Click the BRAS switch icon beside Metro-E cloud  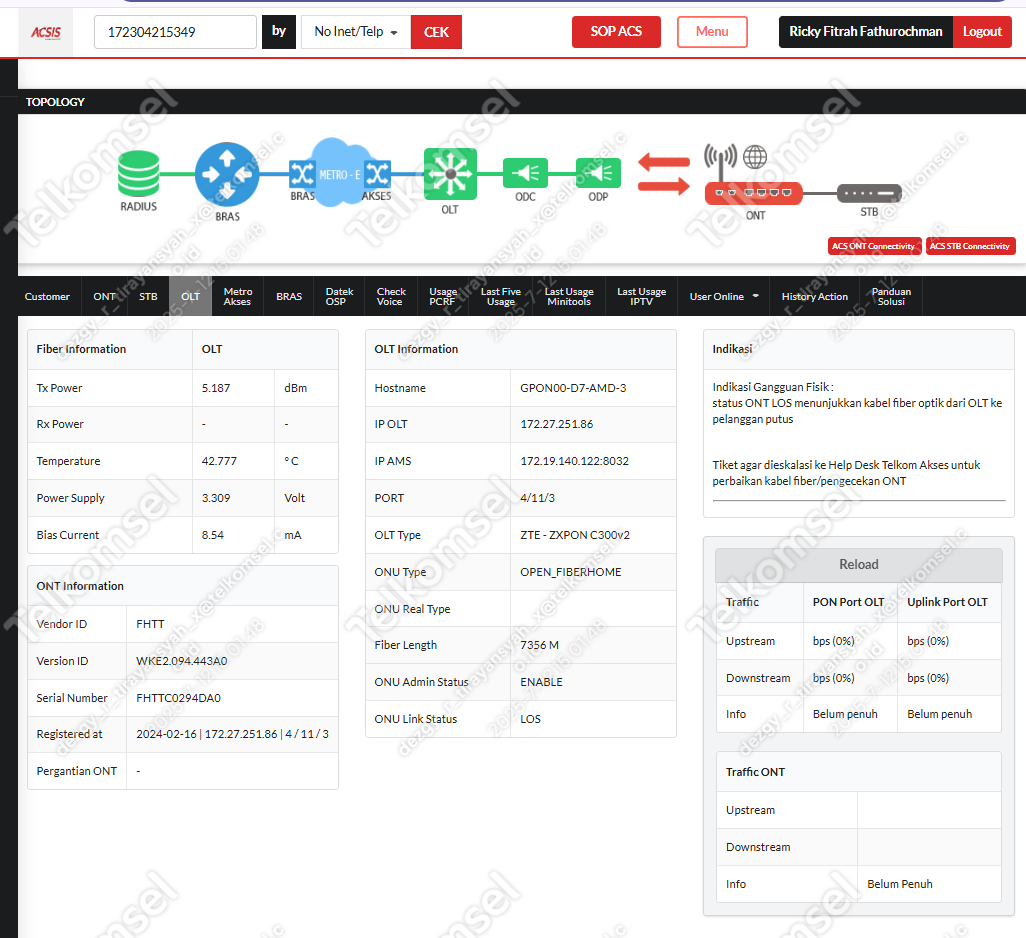tap(302, 174)
